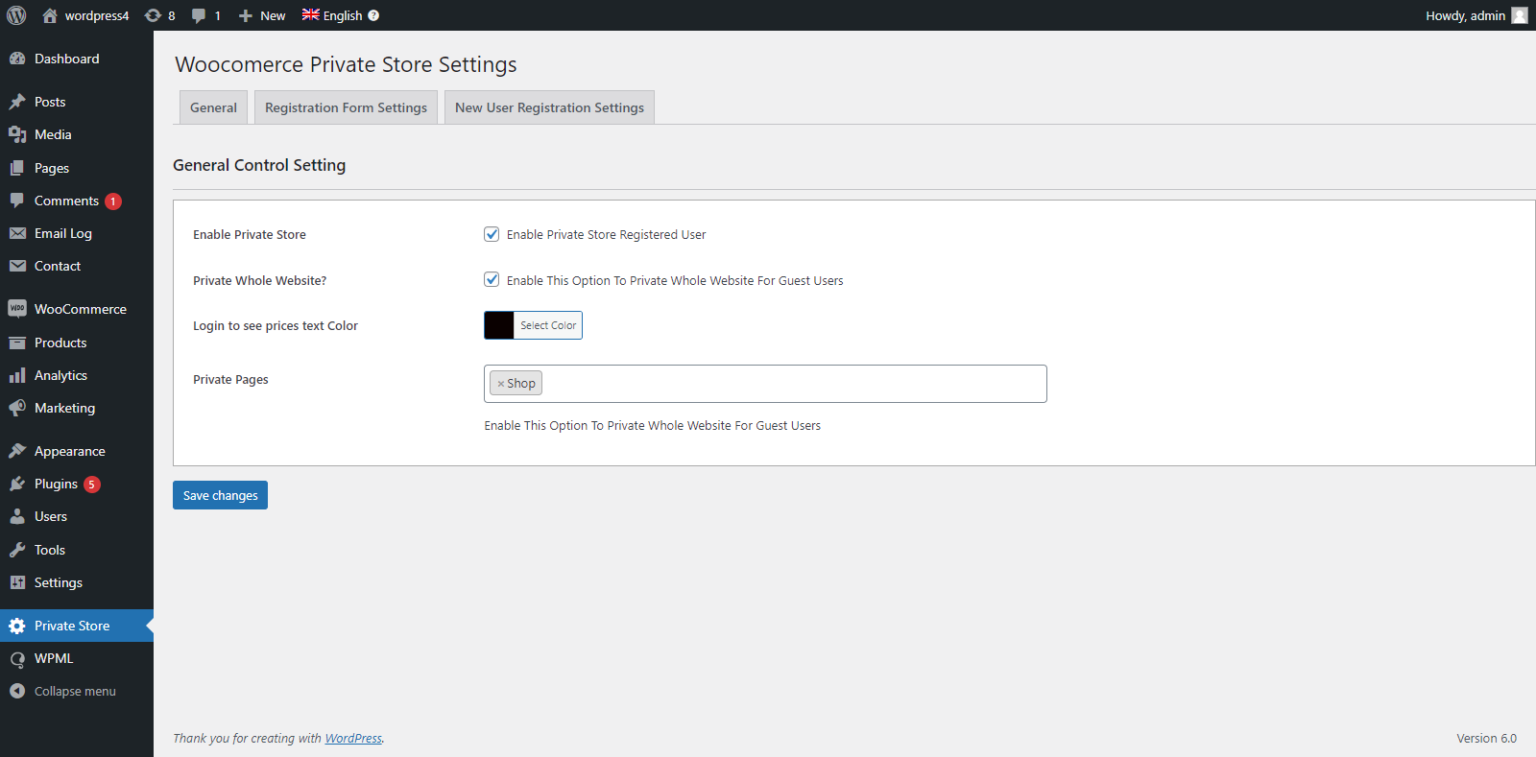Open Plugins via its plug icon
The height and width of the screenshot is (757, 1536).
coord(18,483)
